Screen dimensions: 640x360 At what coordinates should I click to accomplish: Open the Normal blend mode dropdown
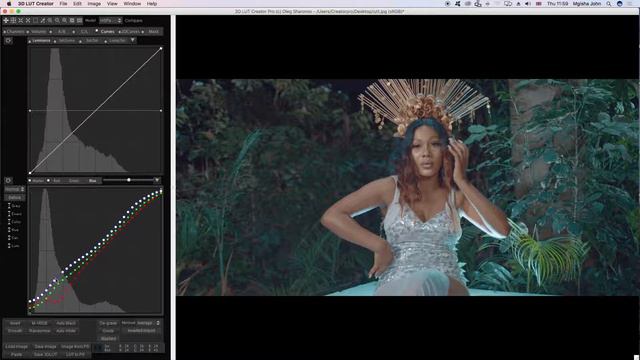15,189
